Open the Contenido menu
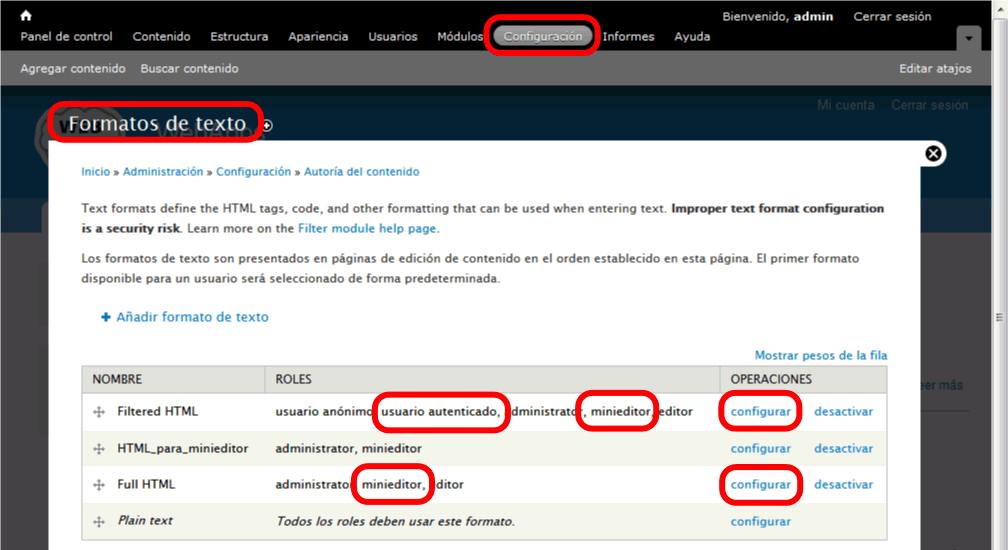Screen dimensions: 1008x550 click(161, 37)
